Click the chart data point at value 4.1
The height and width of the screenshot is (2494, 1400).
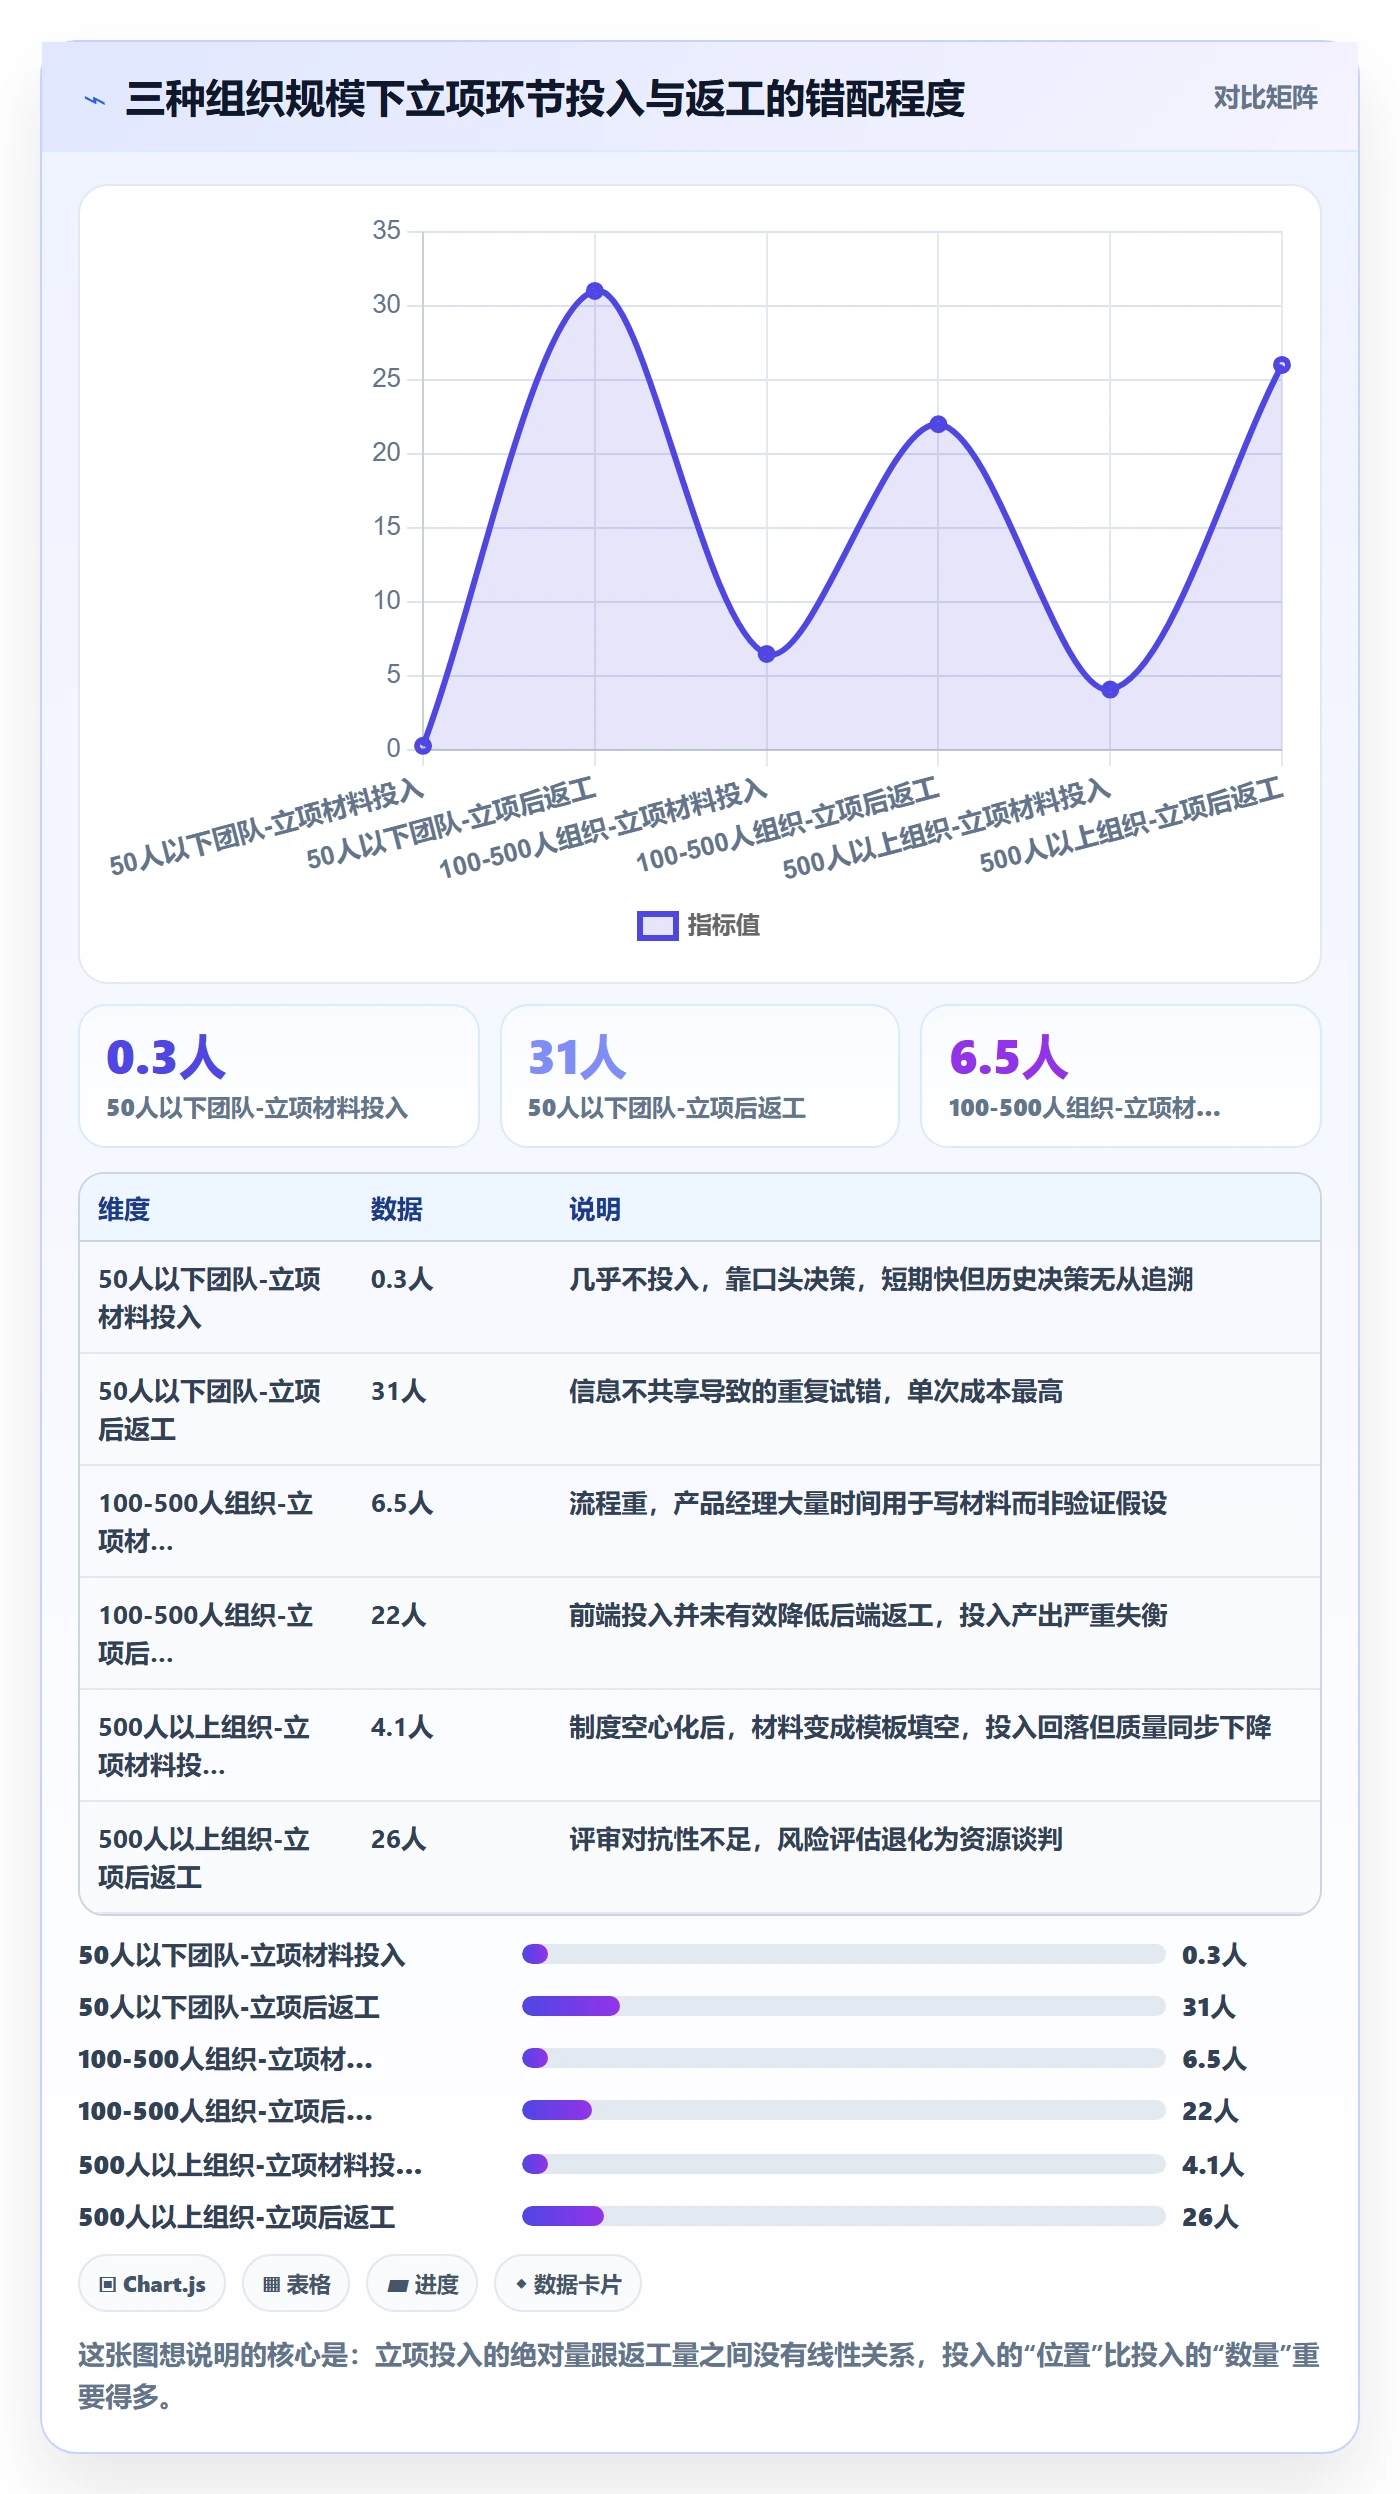(x=1110, y=689)
